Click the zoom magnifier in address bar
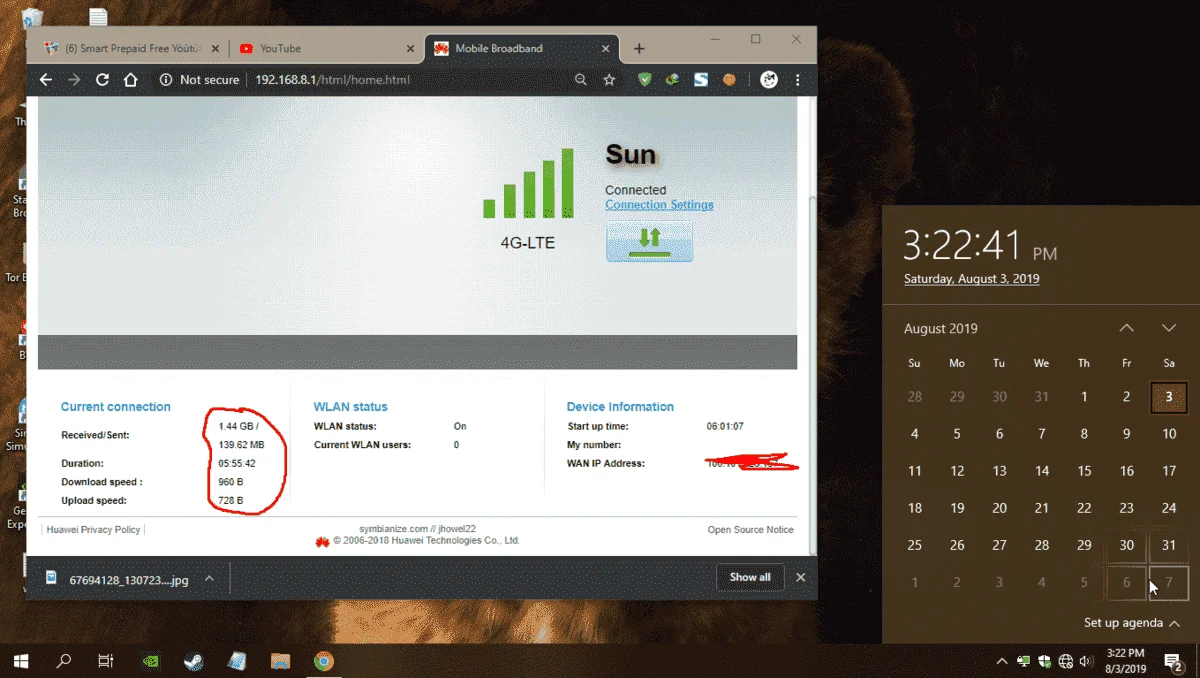The image size is (1200, 678). click(579, 80)
